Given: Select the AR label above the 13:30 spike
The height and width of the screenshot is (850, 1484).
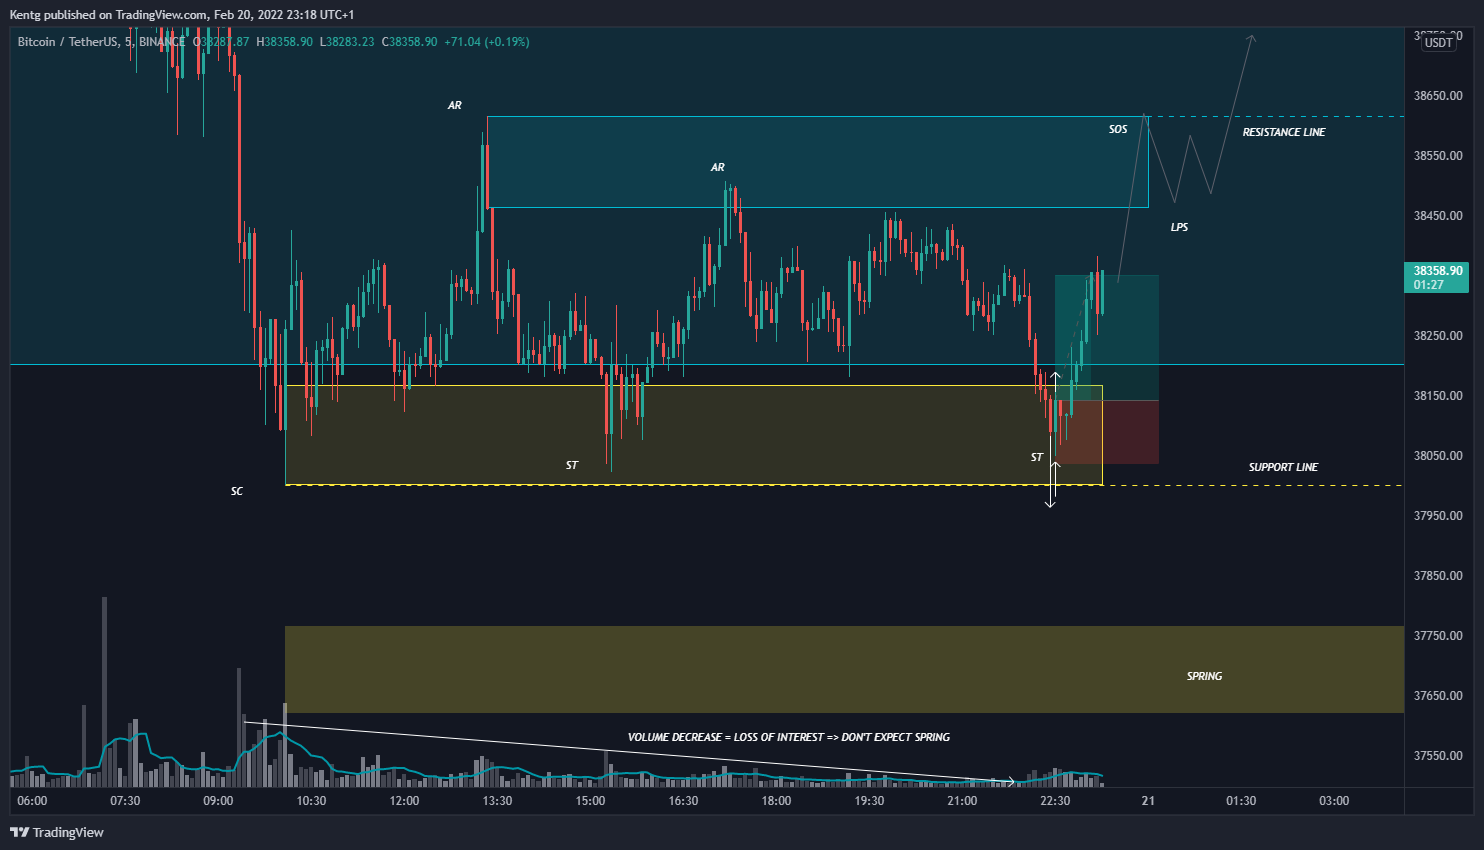Looking at the screenshot, I should point(455,105).
